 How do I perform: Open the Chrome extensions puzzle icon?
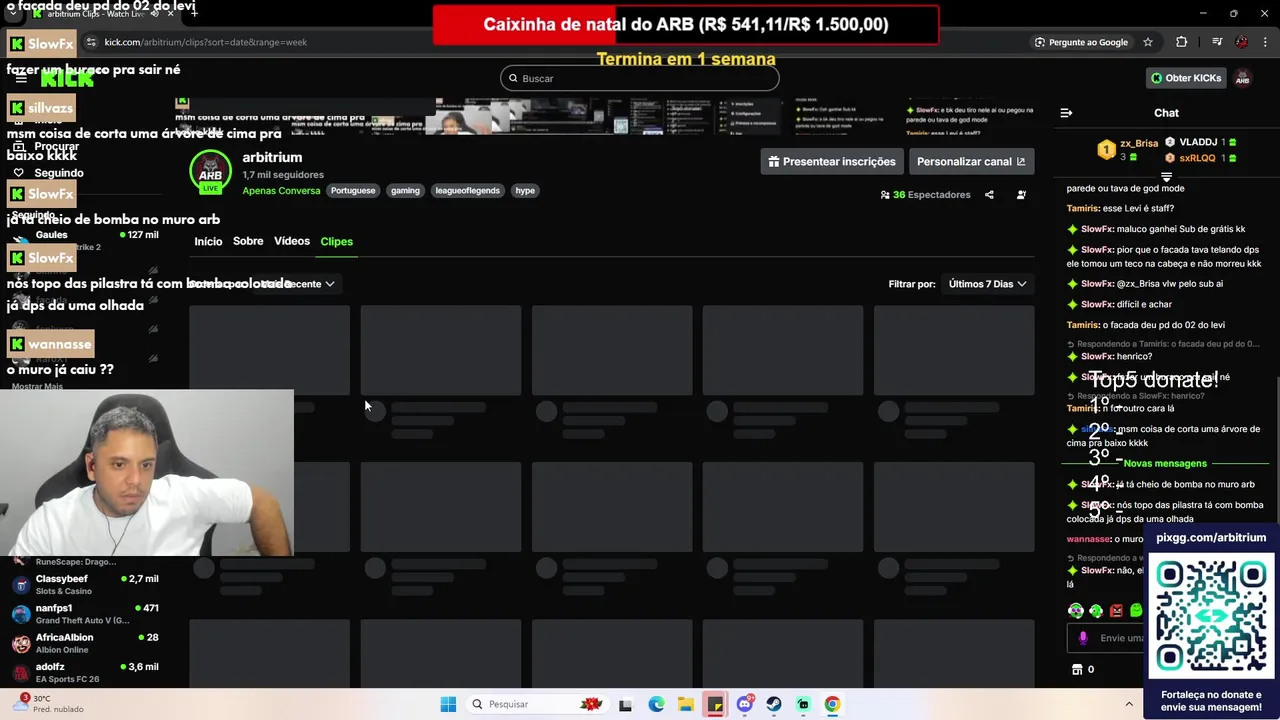point(1182,42)
